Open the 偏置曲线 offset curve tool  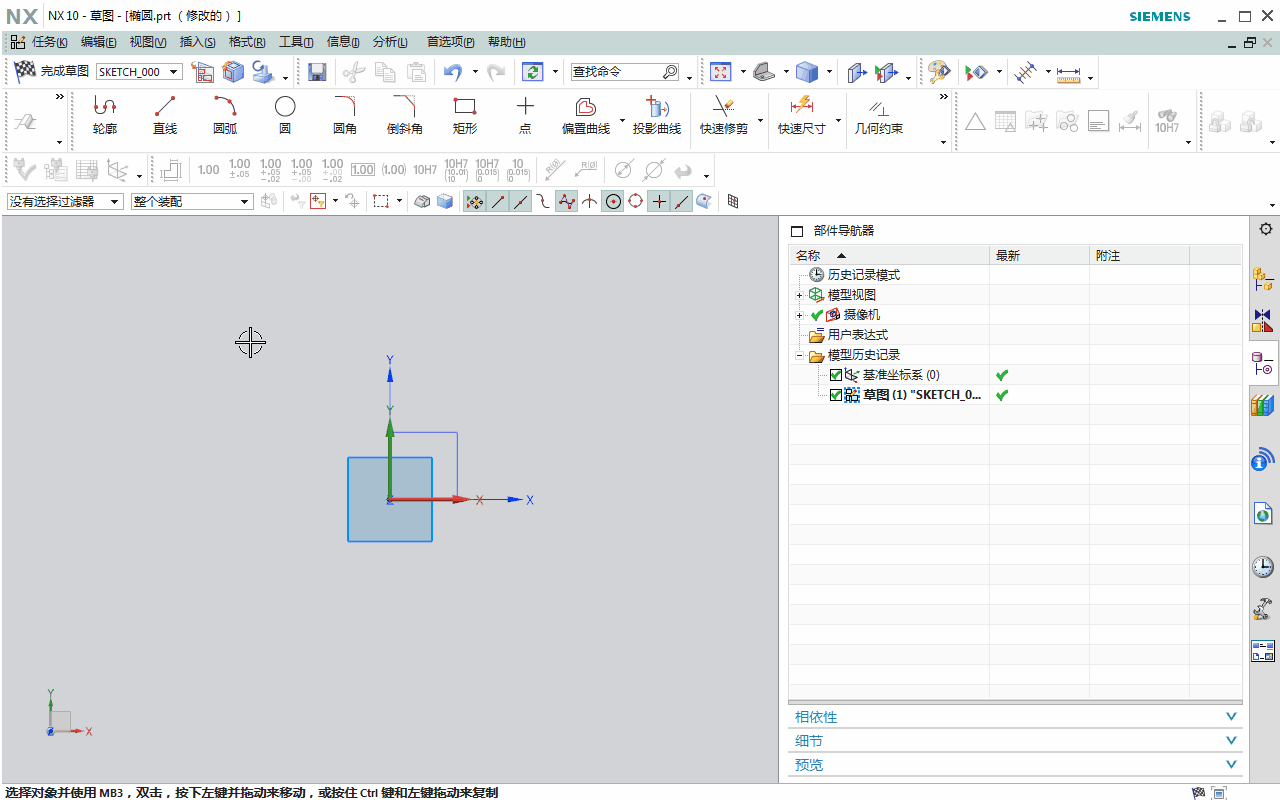(586, 116)
